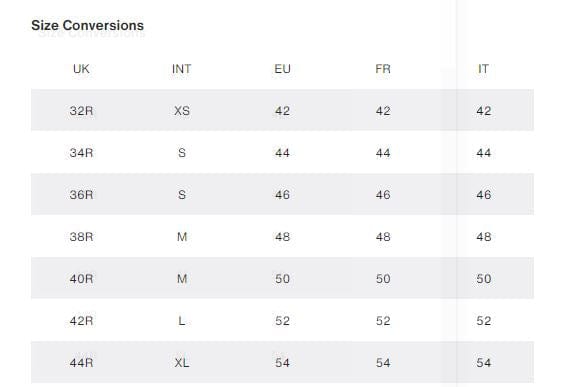This screenshot has height=387, width=561.
Task: Click the Size Conversions heading
Action: [x=87, y=25]
